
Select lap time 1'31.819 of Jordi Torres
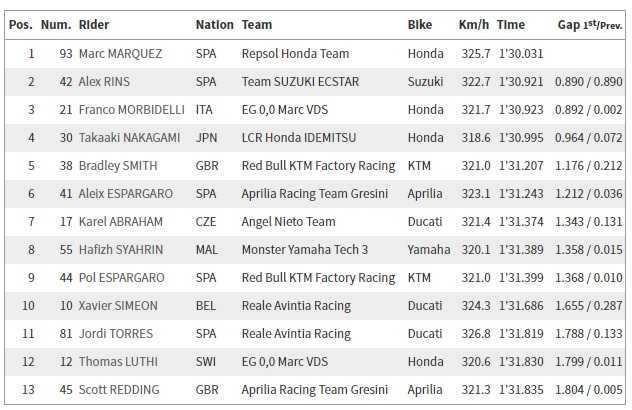(x=521, y=334)
